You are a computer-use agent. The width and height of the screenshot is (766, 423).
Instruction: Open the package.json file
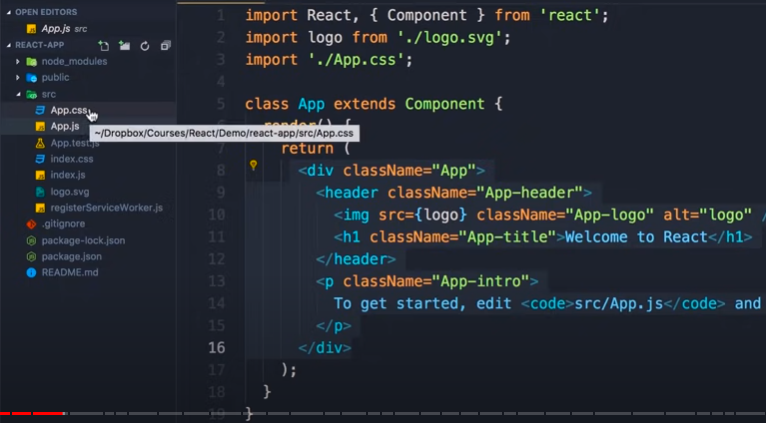(72, 256)
